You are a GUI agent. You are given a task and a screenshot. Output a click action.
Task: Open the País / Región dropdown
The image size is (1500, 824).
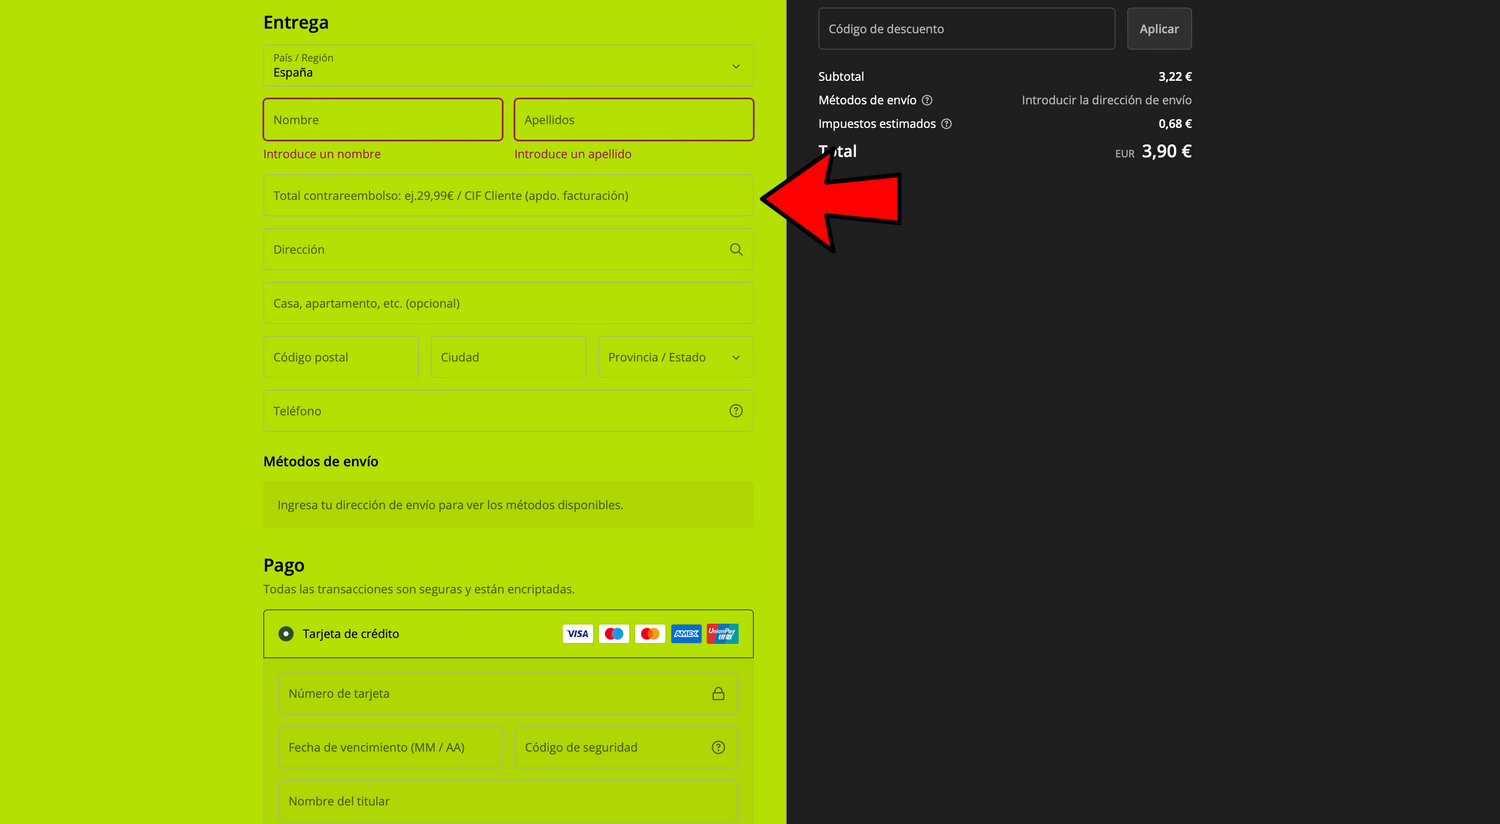point(508,66)
